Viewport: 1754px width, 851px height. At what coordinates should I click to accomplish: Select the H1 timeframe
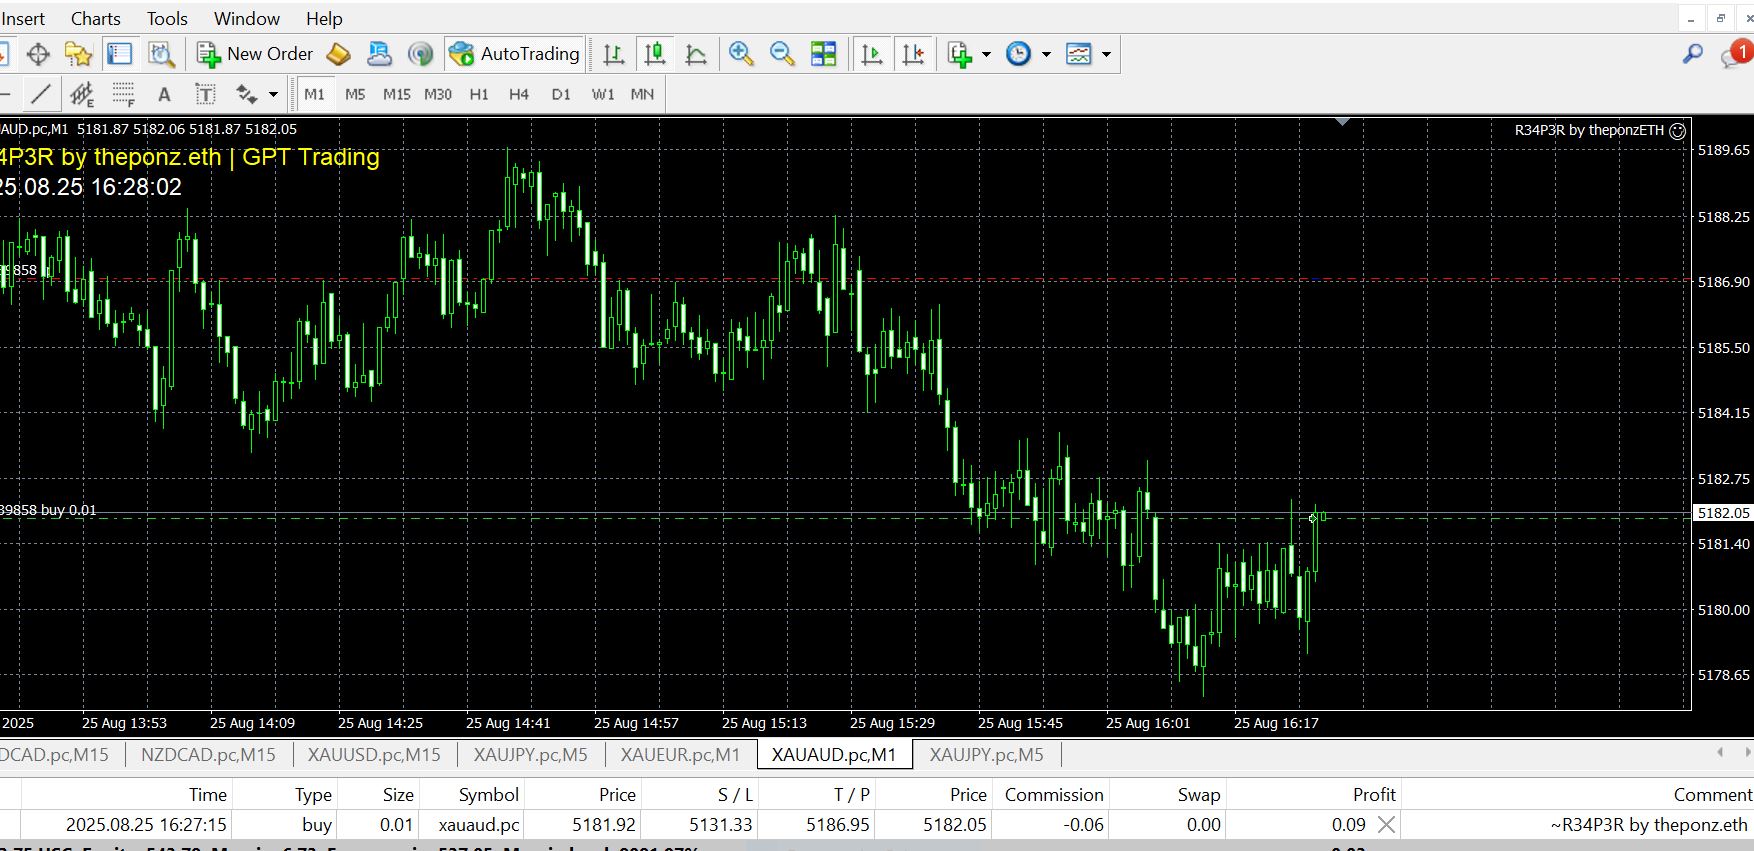click(479, 94)
